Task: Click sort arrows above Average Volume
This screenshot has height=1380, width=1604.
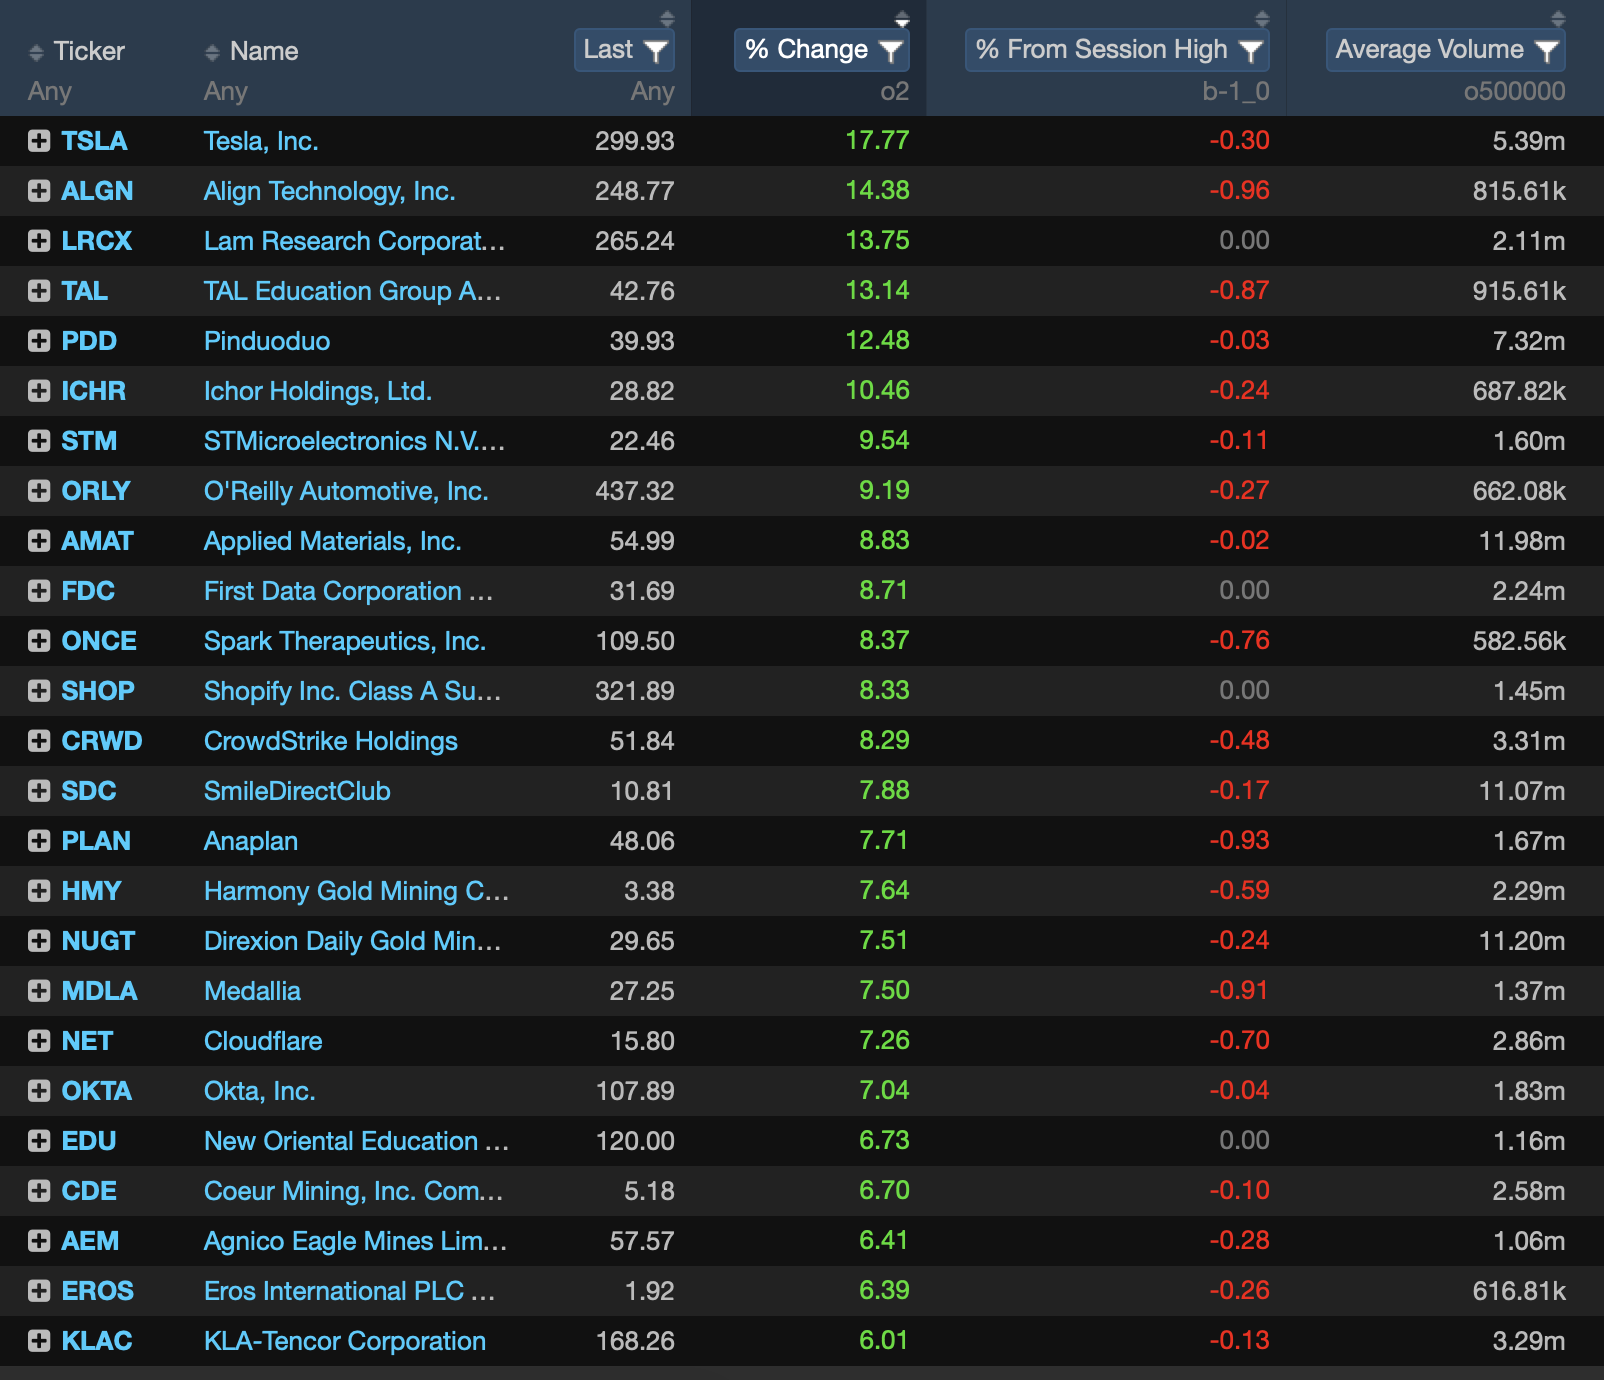Action: click(1558, 18)
